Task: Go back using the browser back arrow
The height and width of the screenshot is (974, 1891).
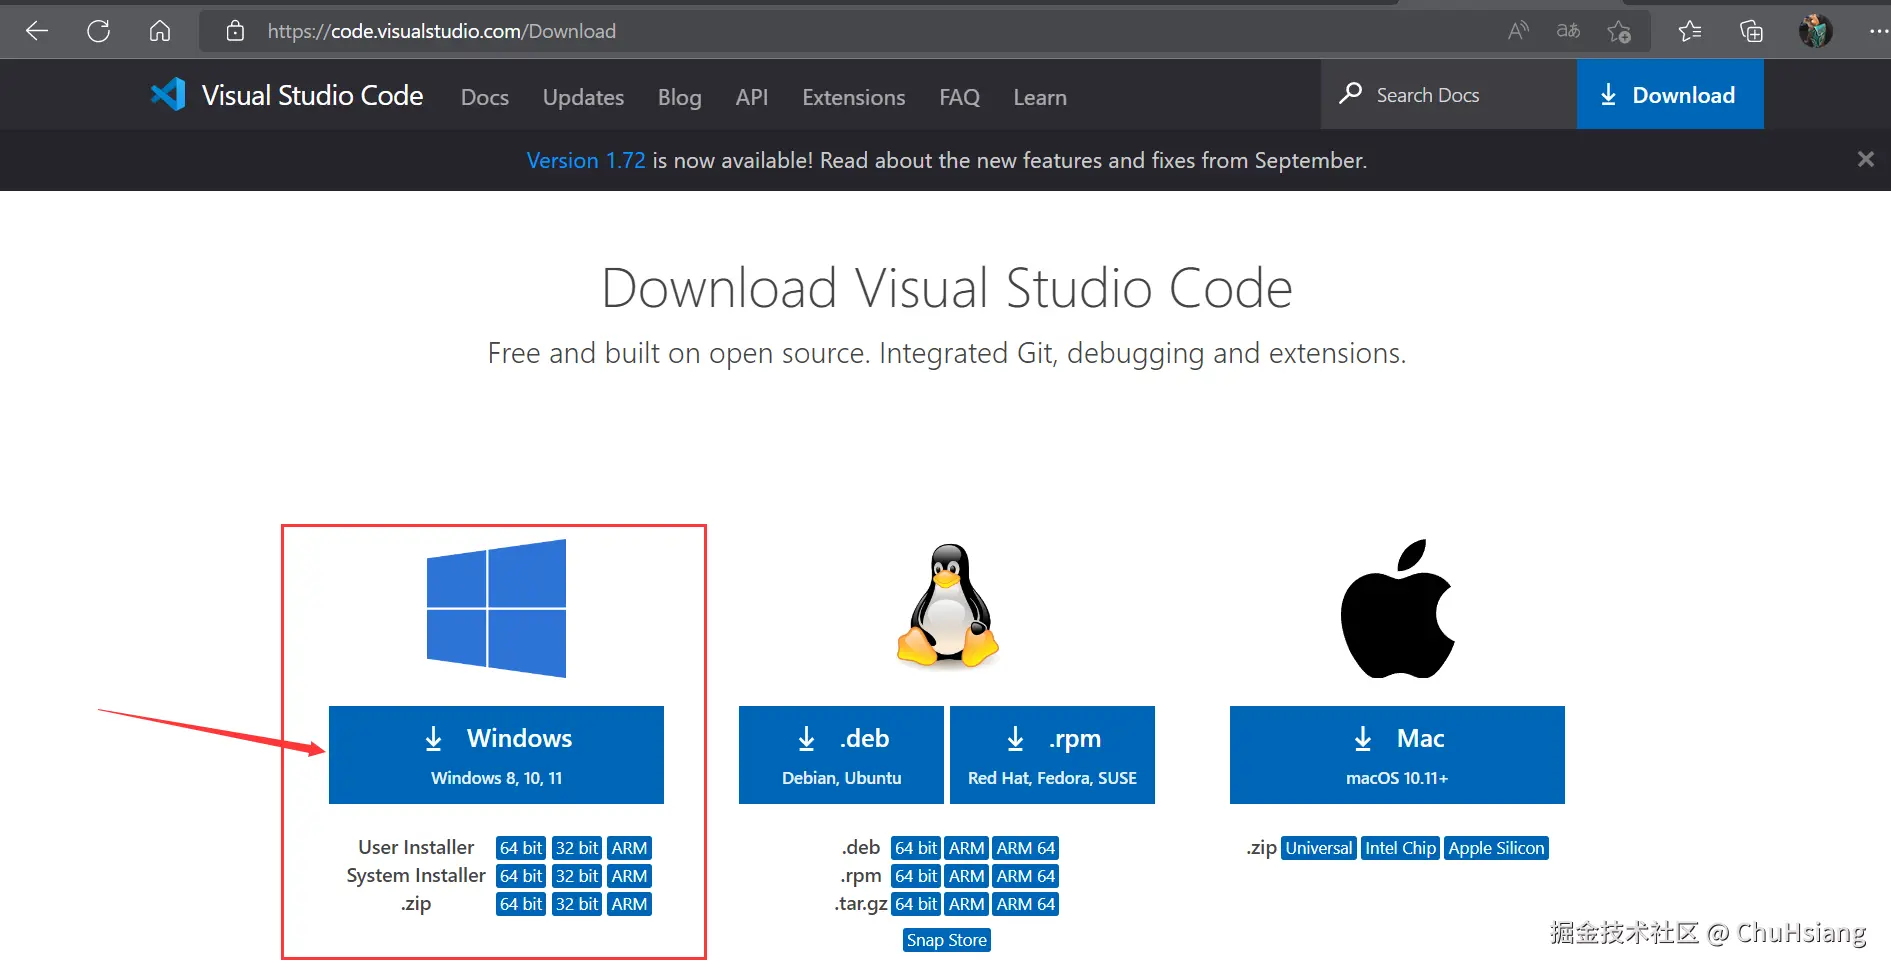Action: point(37,31)
